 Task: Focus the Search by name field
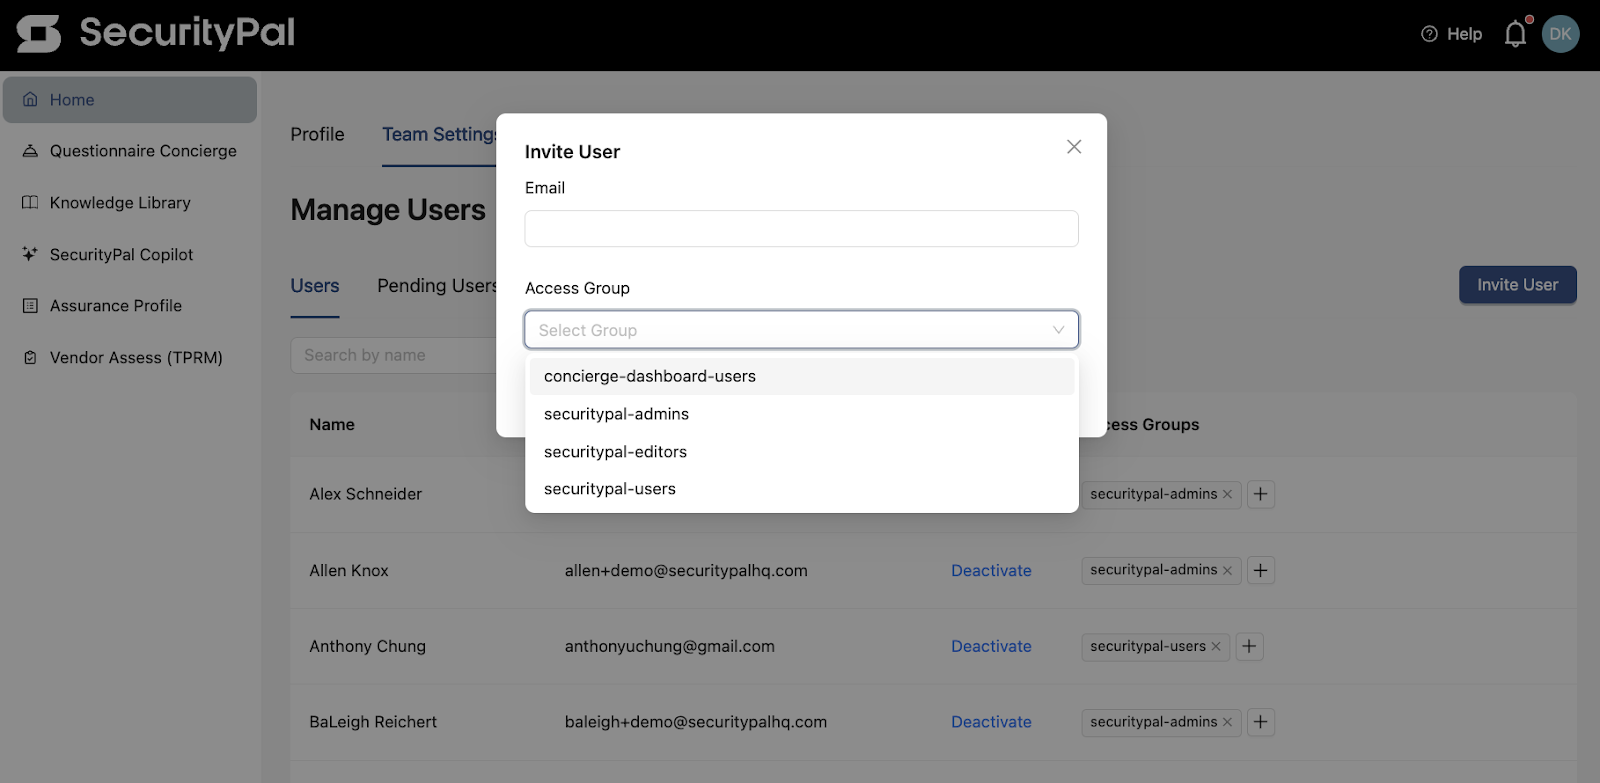pyautogui.click(x=393, y=355)
